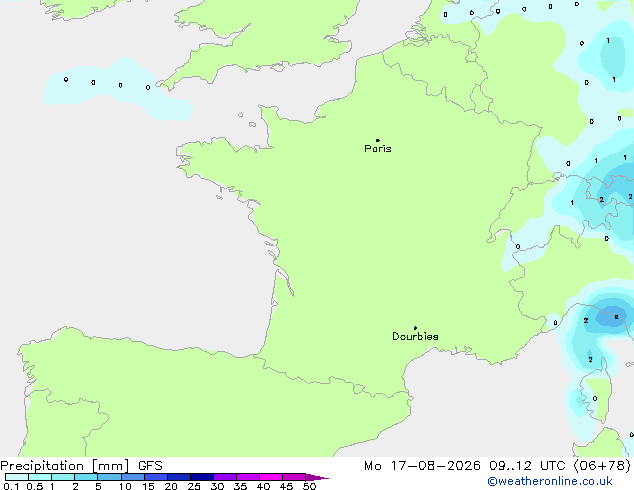Click the '0.1' legend value label
This screenshot has width=634, height=490.
(11, 486)
